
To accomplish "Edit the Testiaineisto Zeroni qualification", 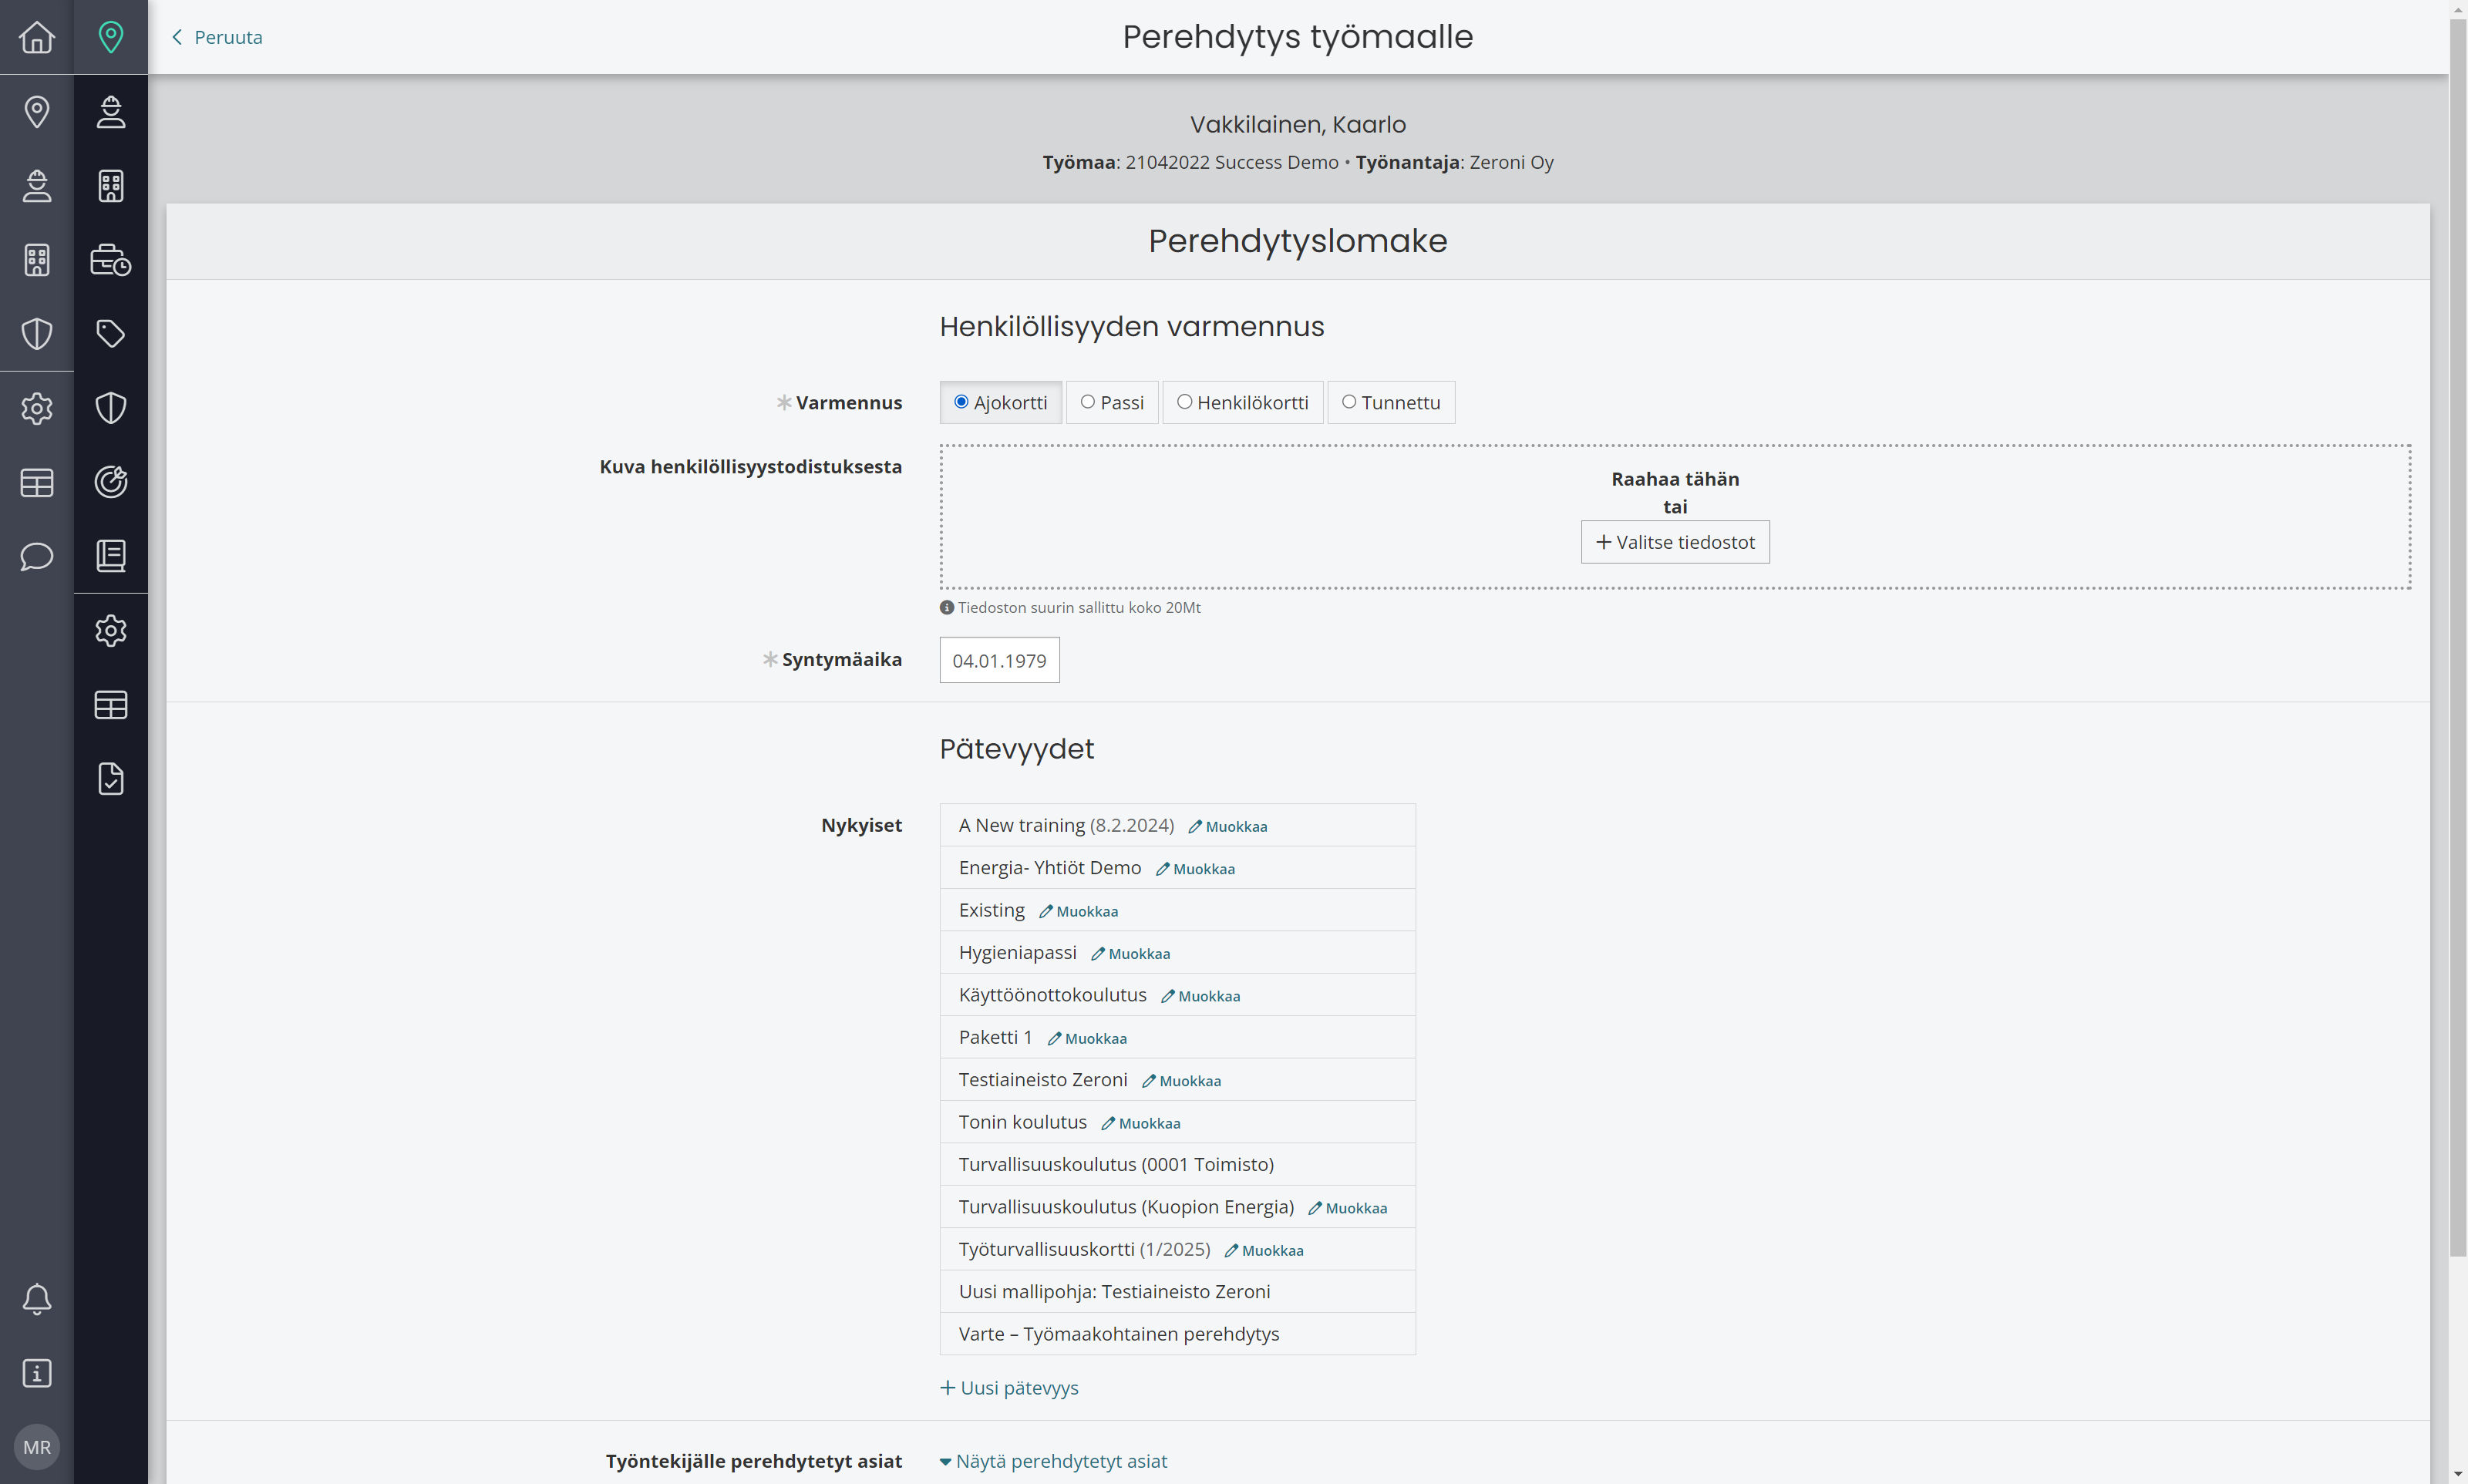I will click(1181, 1082).
